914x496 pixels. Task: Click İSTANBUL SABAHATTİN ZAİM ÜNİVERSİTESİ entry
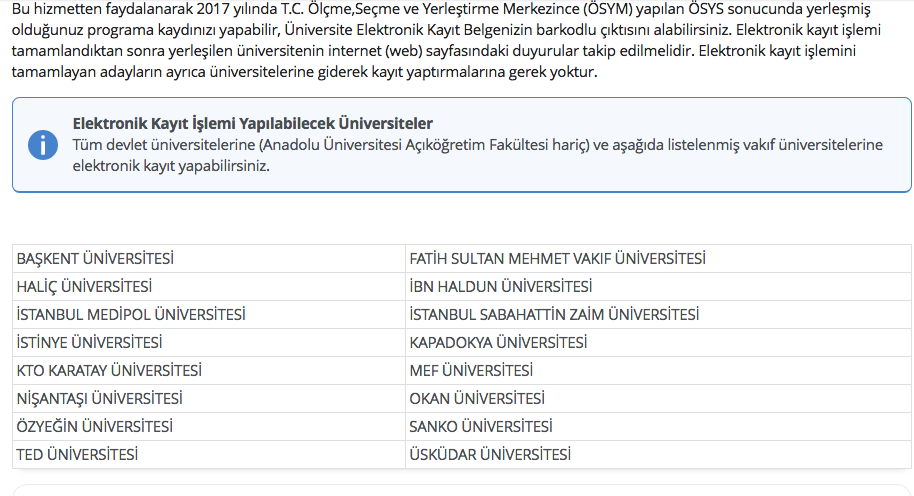658,314
